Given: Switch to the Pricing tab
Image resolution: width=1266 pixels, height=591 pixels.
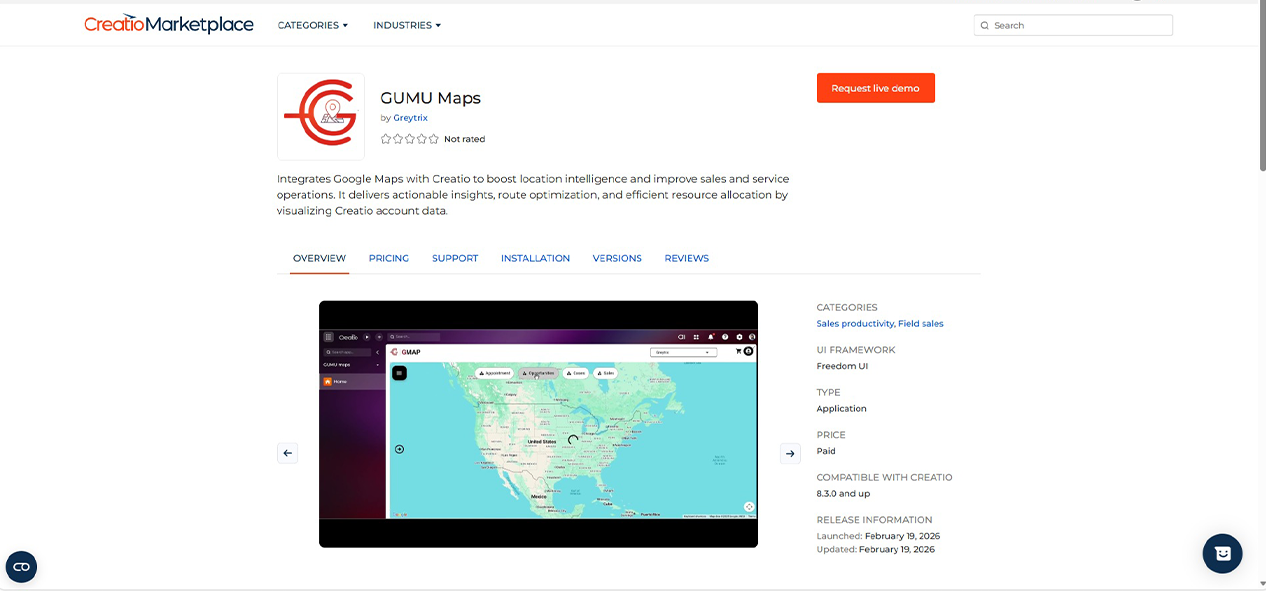Looking at the screenshot, I should pyautogui.click(x=388, y=258).
